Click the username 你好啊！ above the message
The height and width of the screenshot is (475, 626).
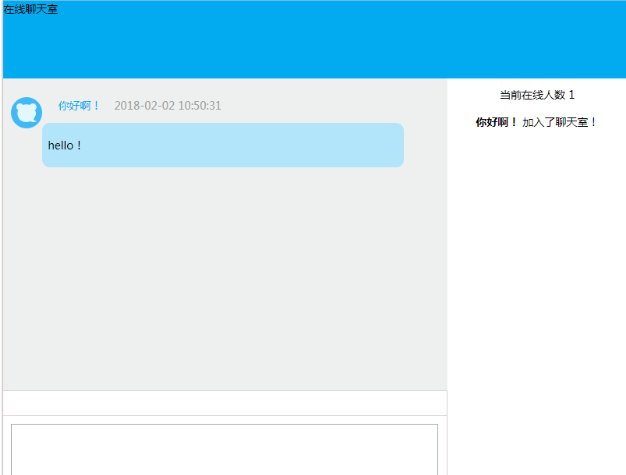pyautogui.click(x=79, y=106)
